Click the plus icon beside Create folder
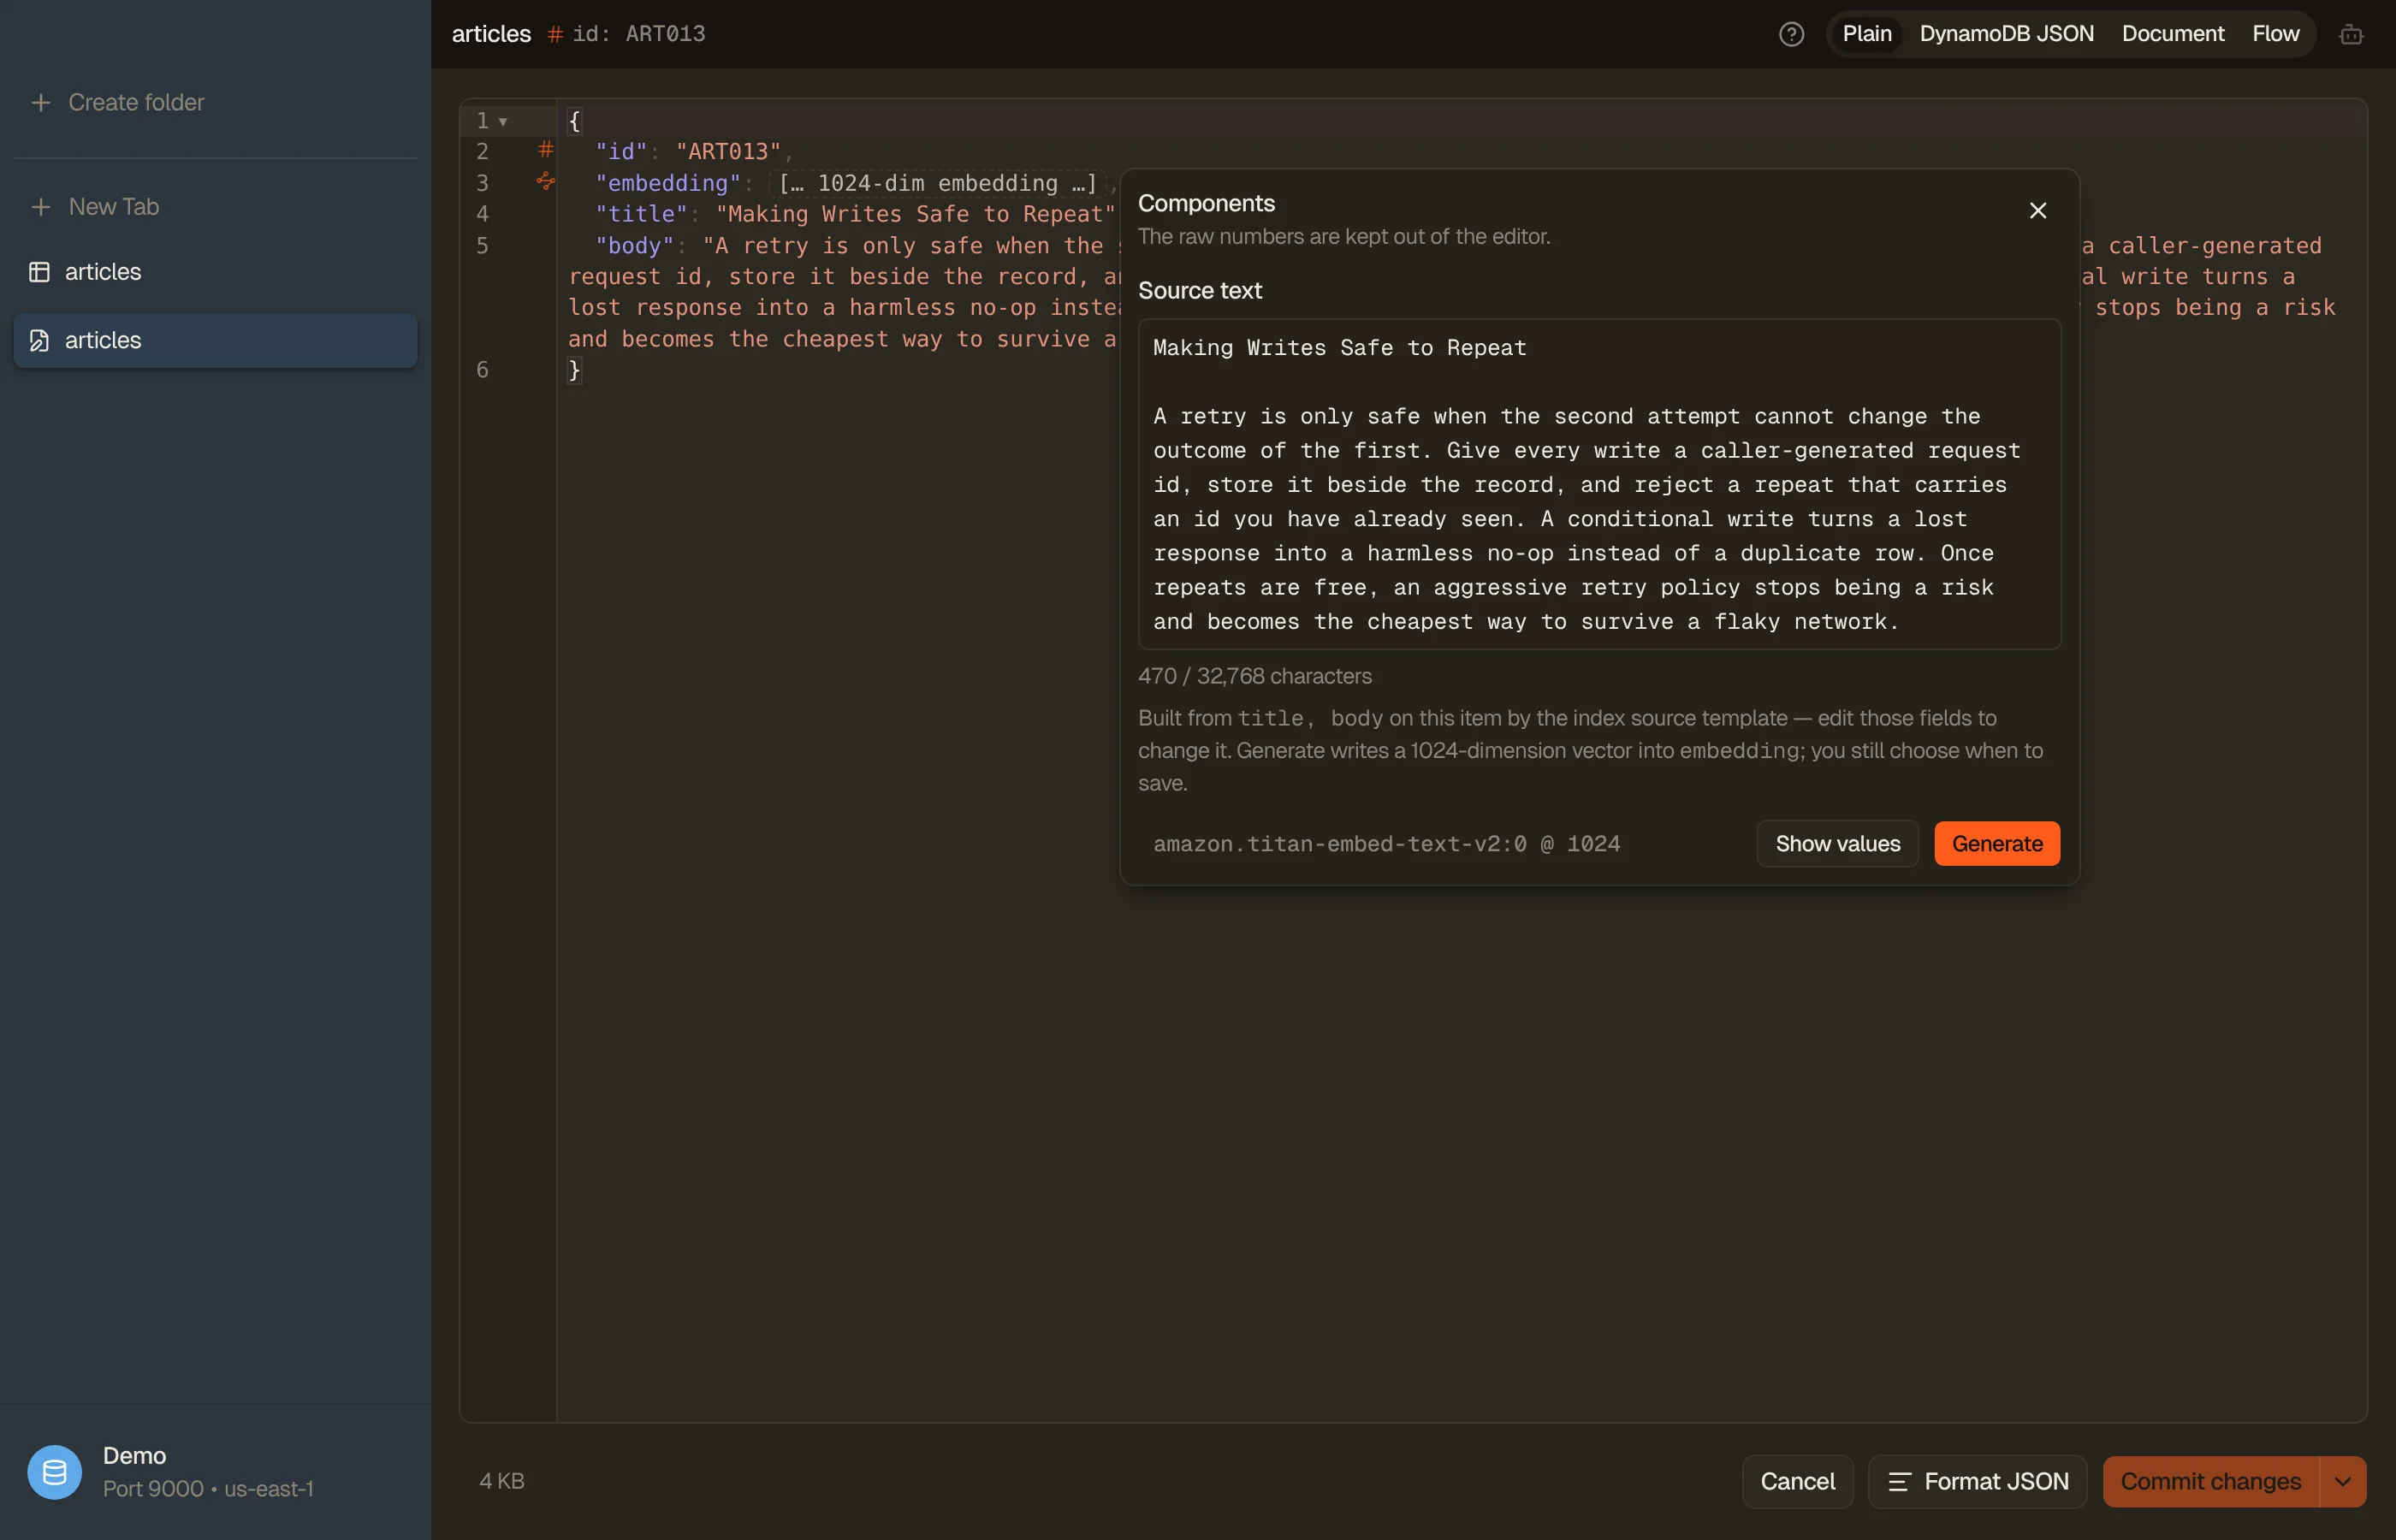The image size is (2396, 1540). click(x=40, y=102)
